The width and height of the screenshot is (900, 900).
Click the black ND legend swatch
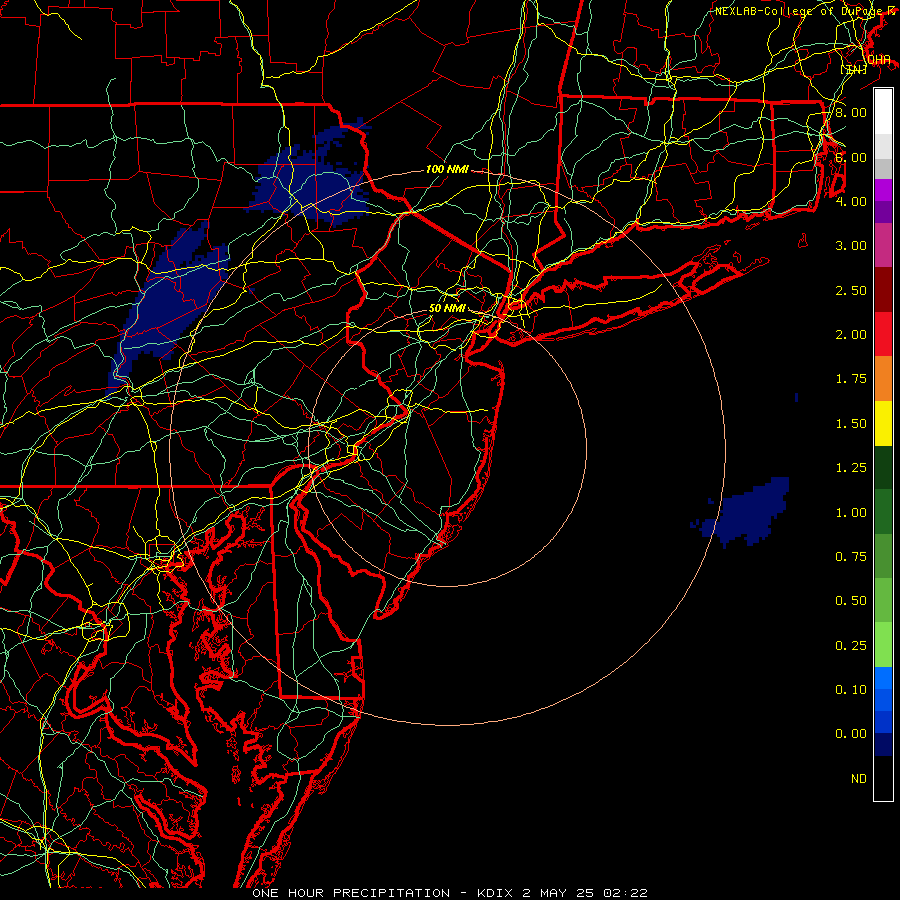point(883,778)
